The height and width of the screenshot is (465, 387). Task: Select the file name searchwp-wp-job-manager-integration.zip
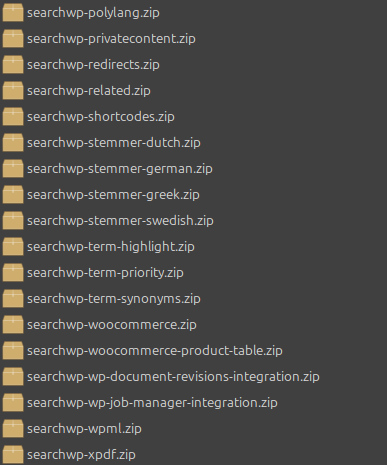[152, 403]
